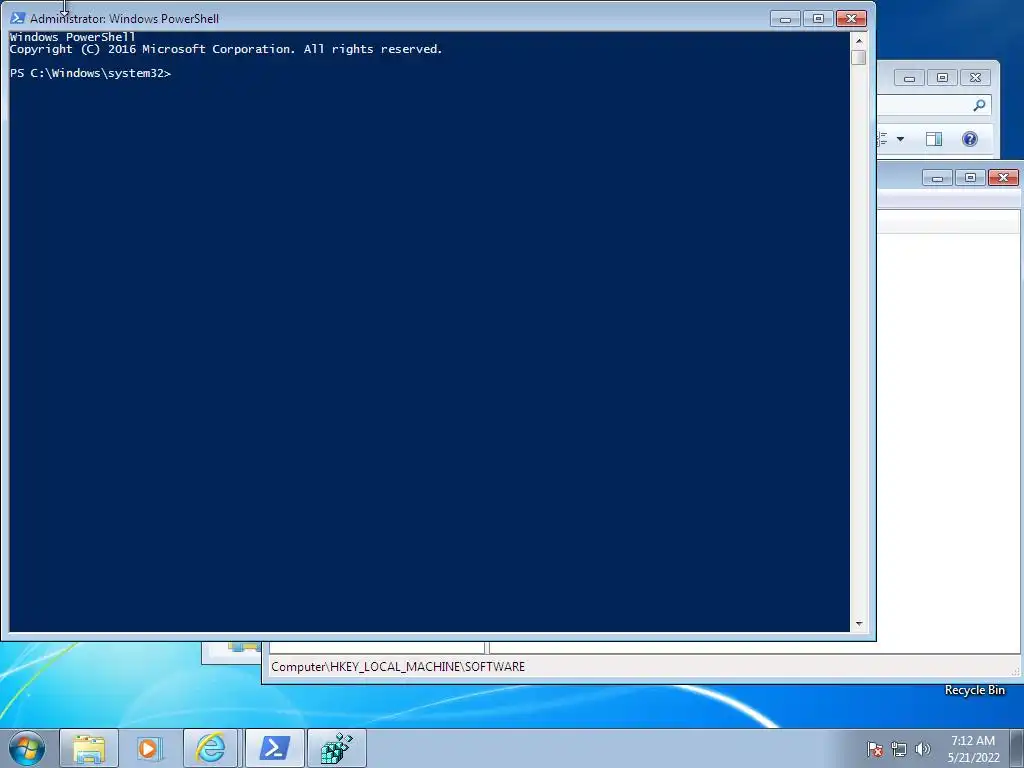Click the PowerShell icon in the title bar
Image resolution: width=1024 pixels, height=768 pixels.
(x=18, y=18)
